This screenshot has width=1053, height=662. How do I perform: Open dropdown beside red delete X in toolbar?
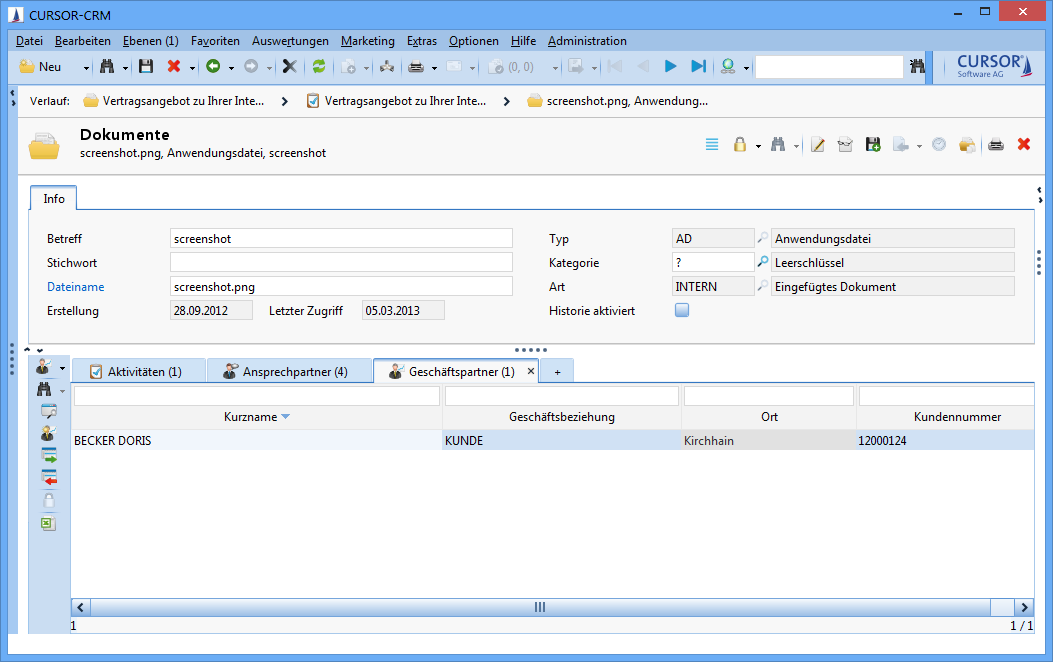(190, 68)
